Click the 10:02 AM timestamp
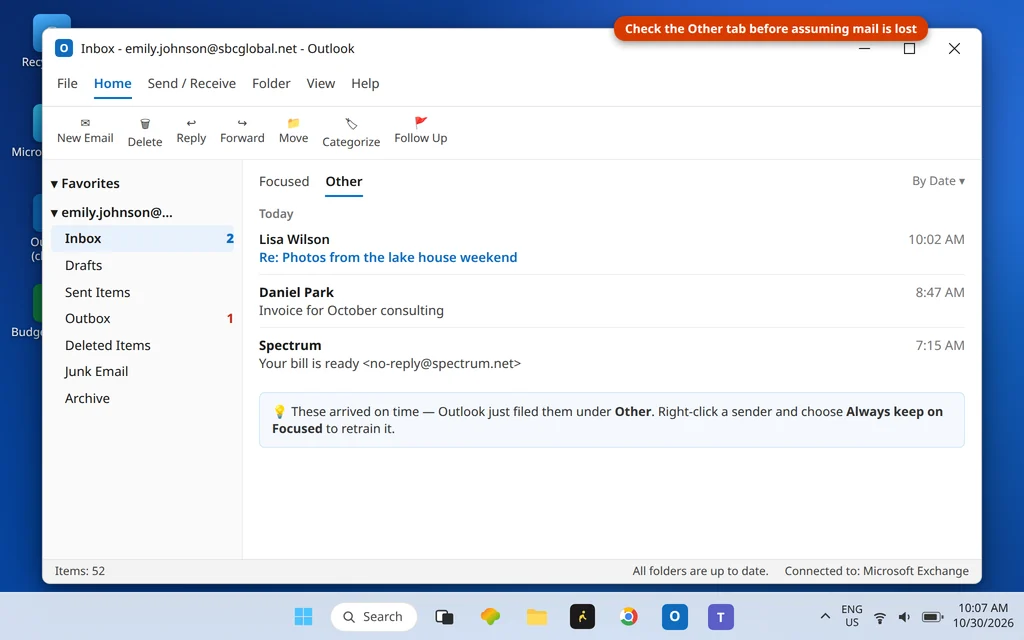The width and height of the screenshot is (1024, 640). tap(936, 239)
